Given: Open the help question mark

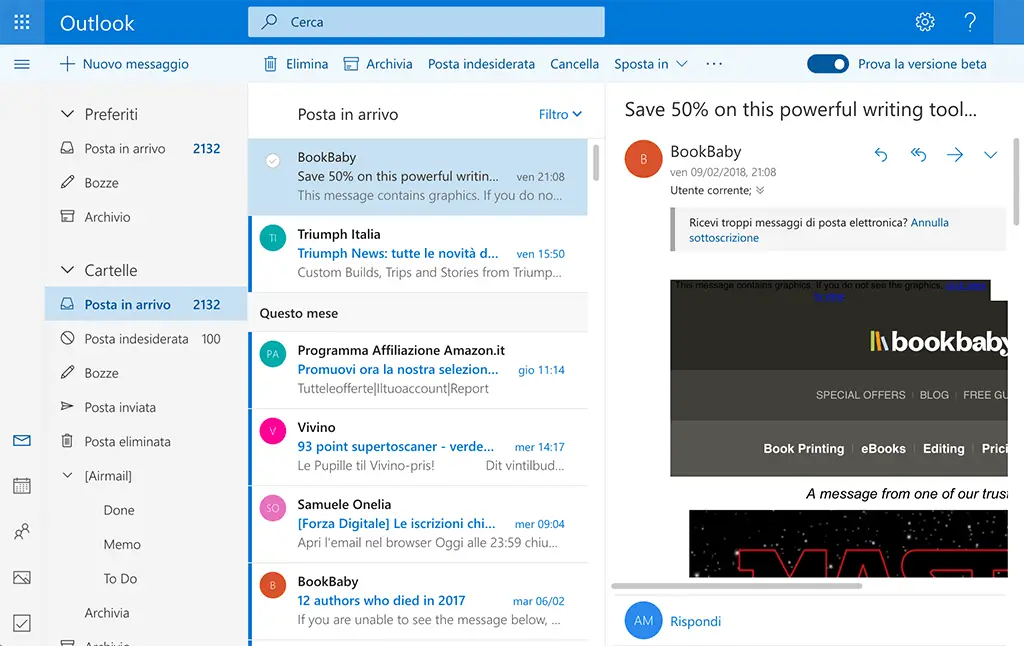Looking at the screenshot, I should 970,22.
